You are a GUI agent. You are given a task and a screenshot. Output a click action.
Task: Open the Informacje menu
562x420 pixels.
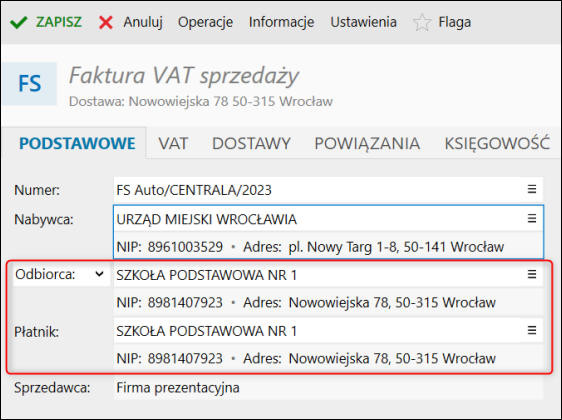click(281, 22)
